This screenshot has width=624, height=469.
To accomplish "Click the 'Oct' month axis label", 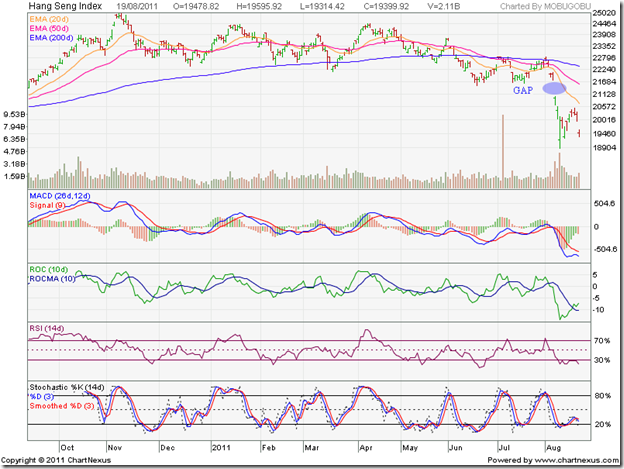I will 67,448.
